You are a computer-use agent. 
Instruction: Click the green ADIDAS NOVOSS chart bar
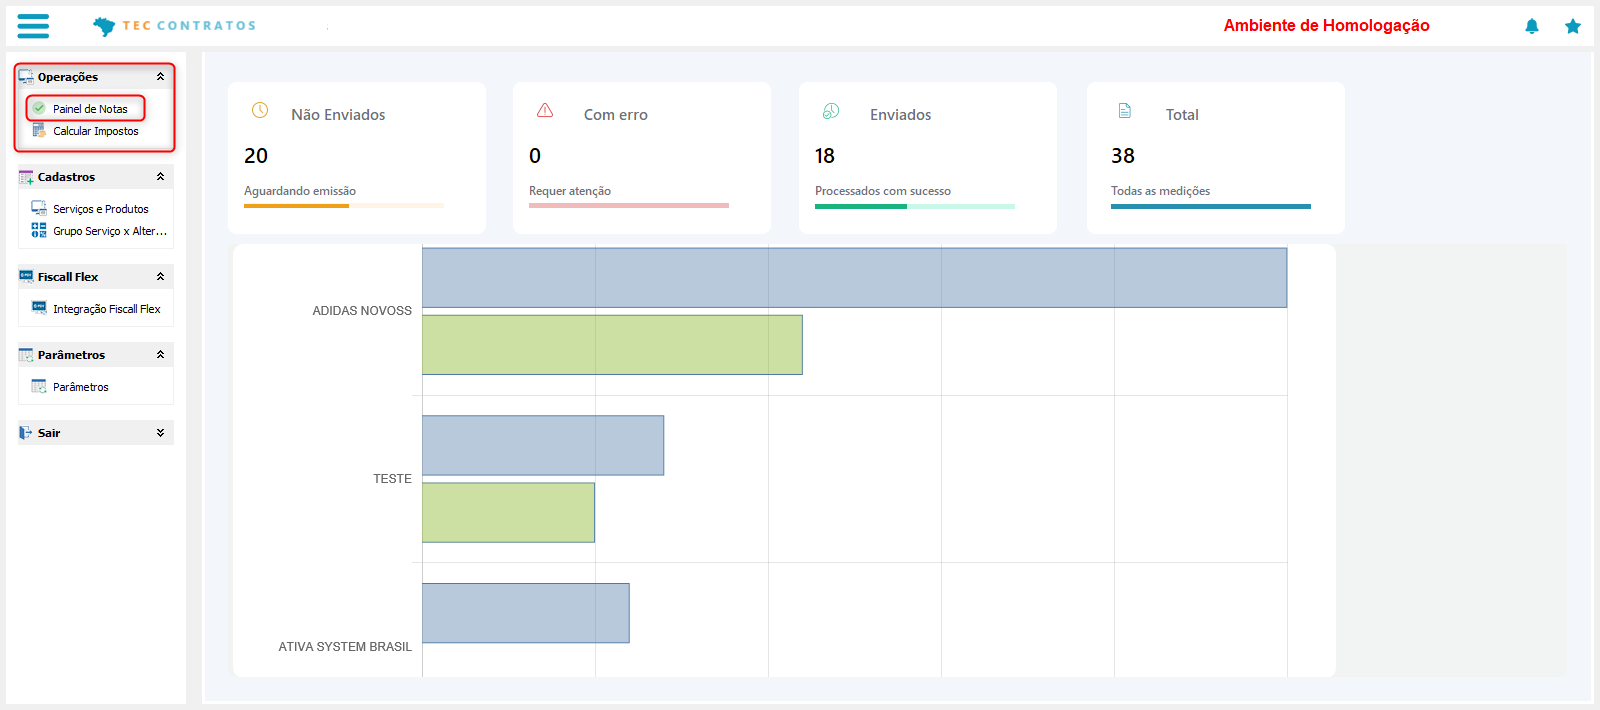(x=612, y=345)
